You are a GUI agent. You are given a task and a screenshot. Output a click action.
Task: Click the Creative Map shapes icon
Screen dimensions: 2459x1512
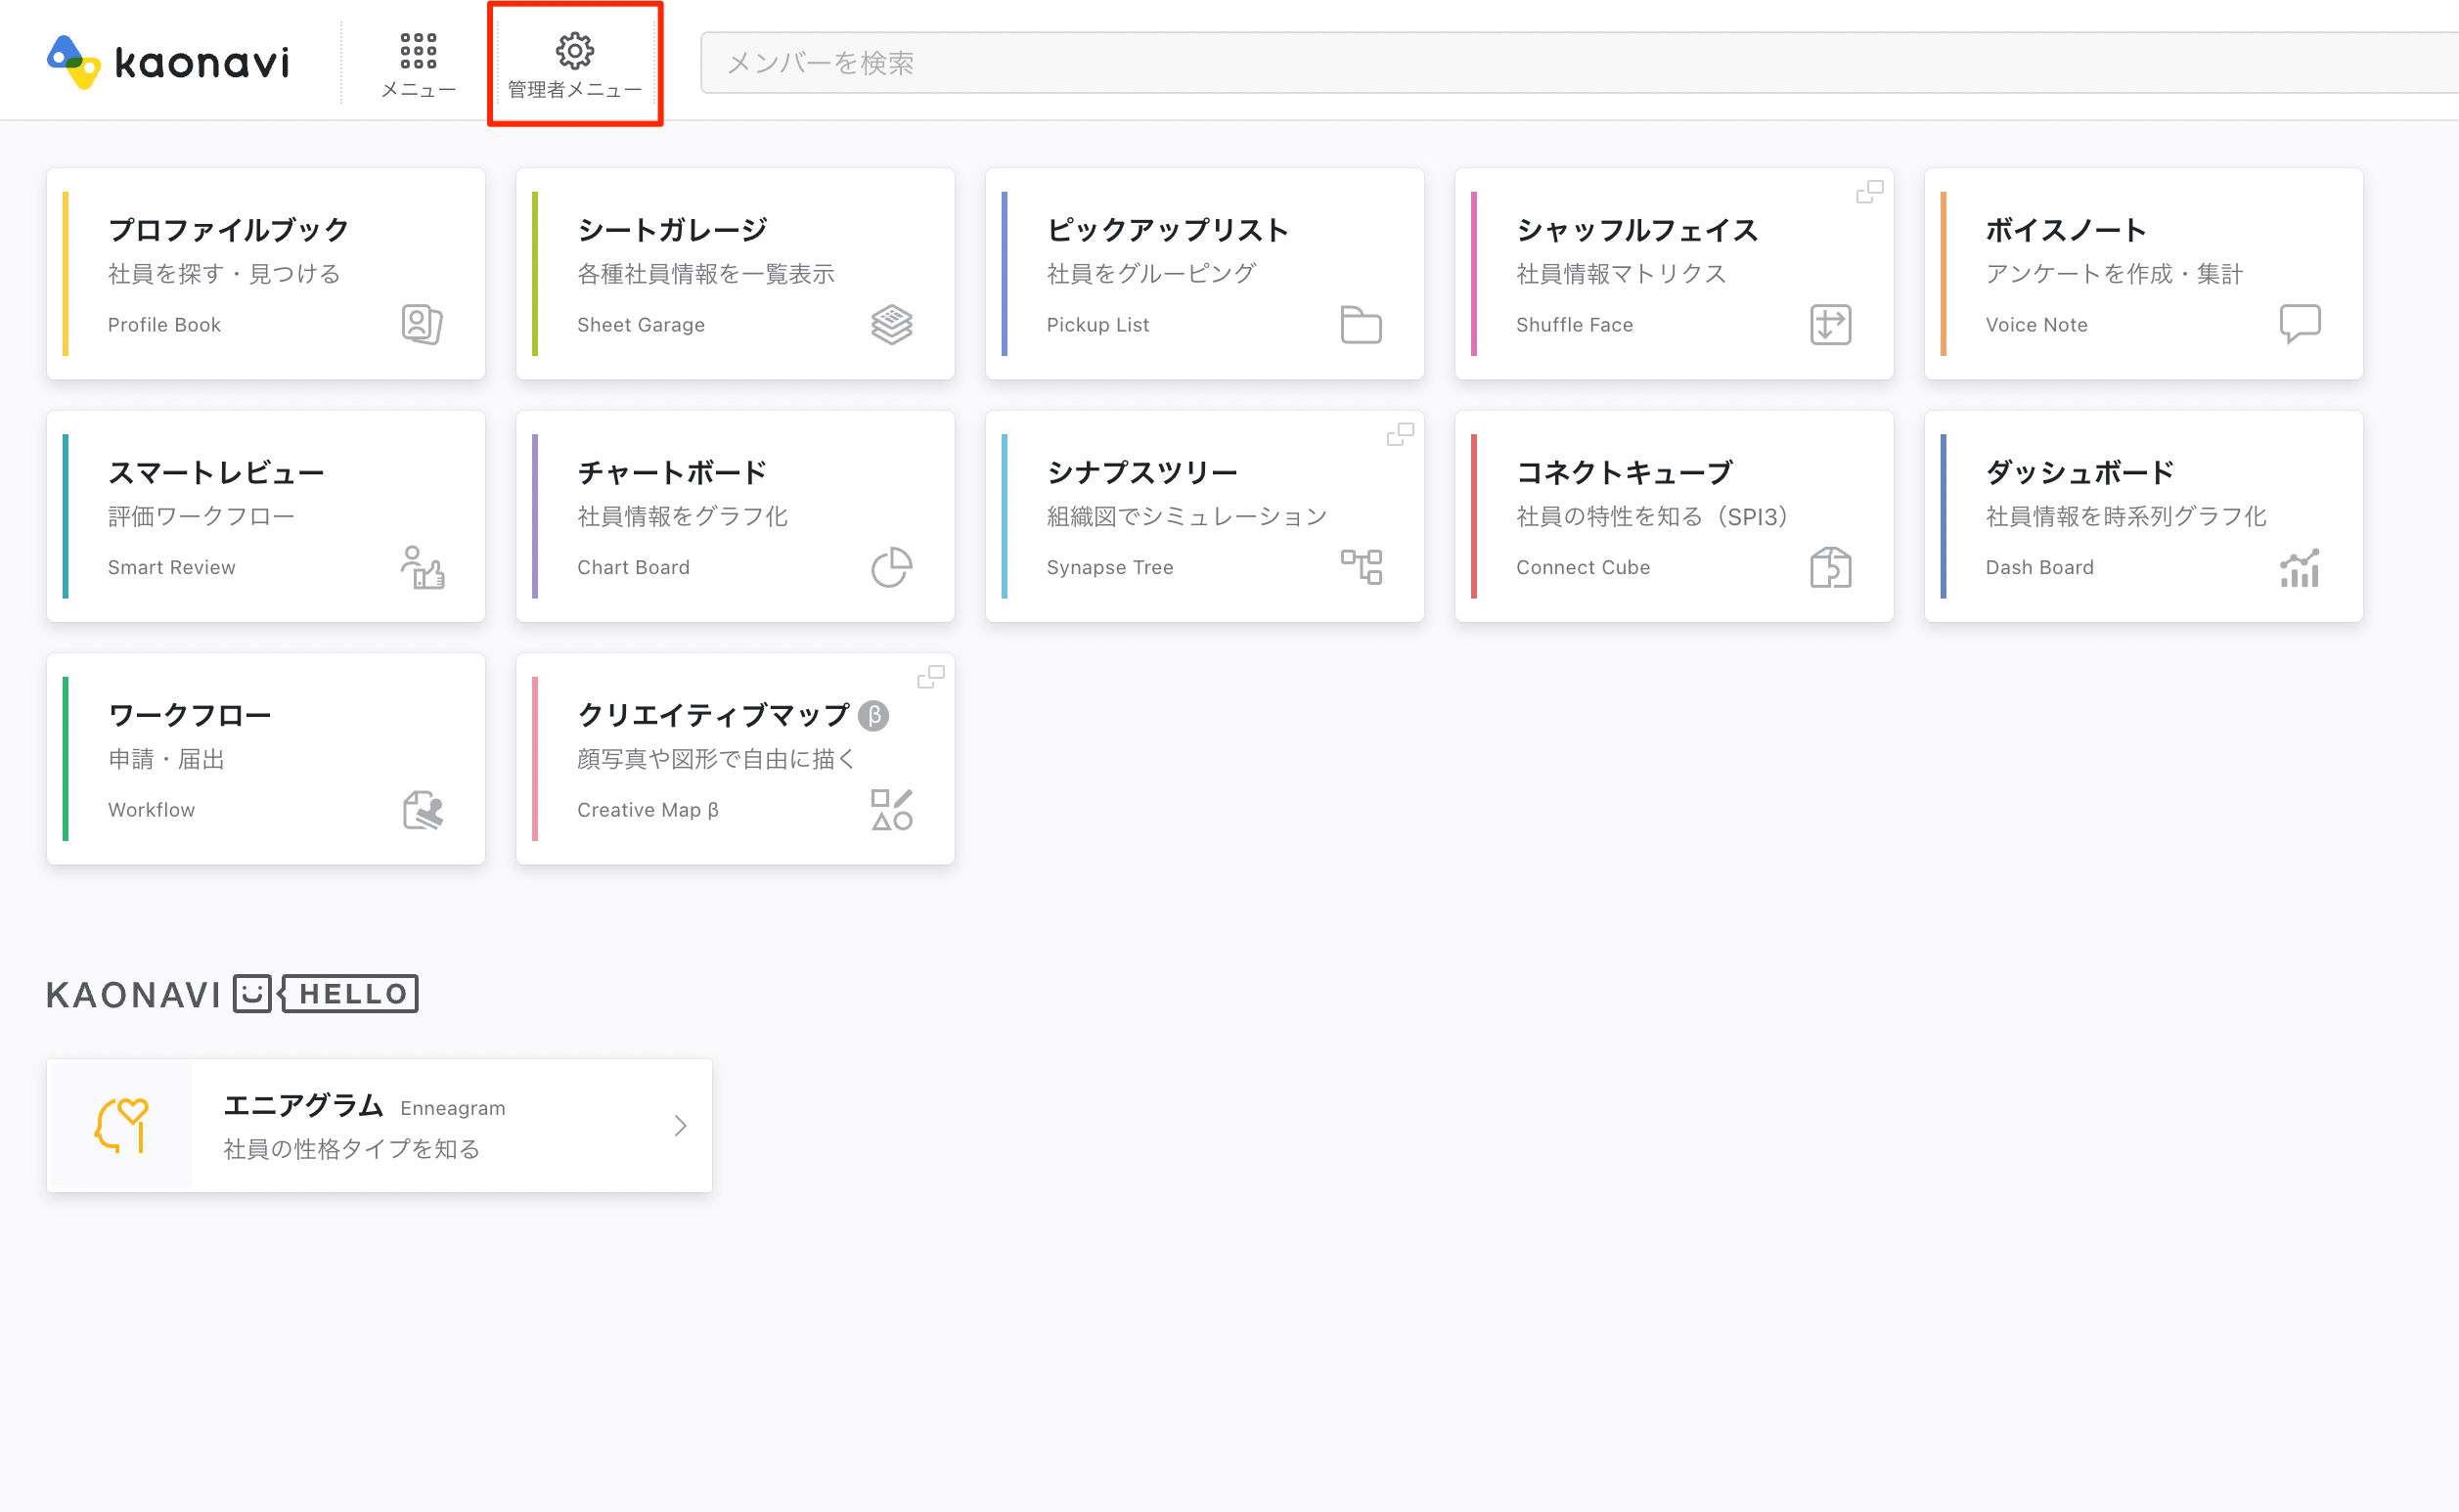[891, 810]
